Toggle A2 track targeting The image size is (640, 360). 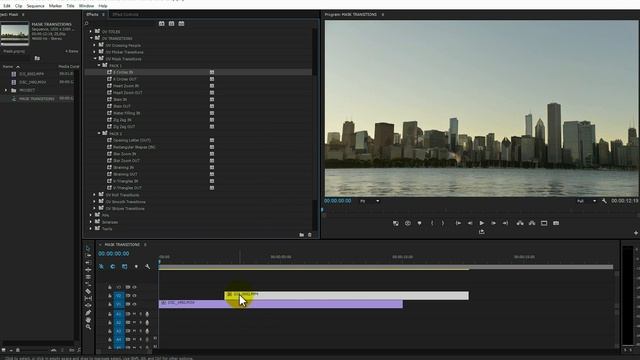pyautogui.click(x=119, y=322)
